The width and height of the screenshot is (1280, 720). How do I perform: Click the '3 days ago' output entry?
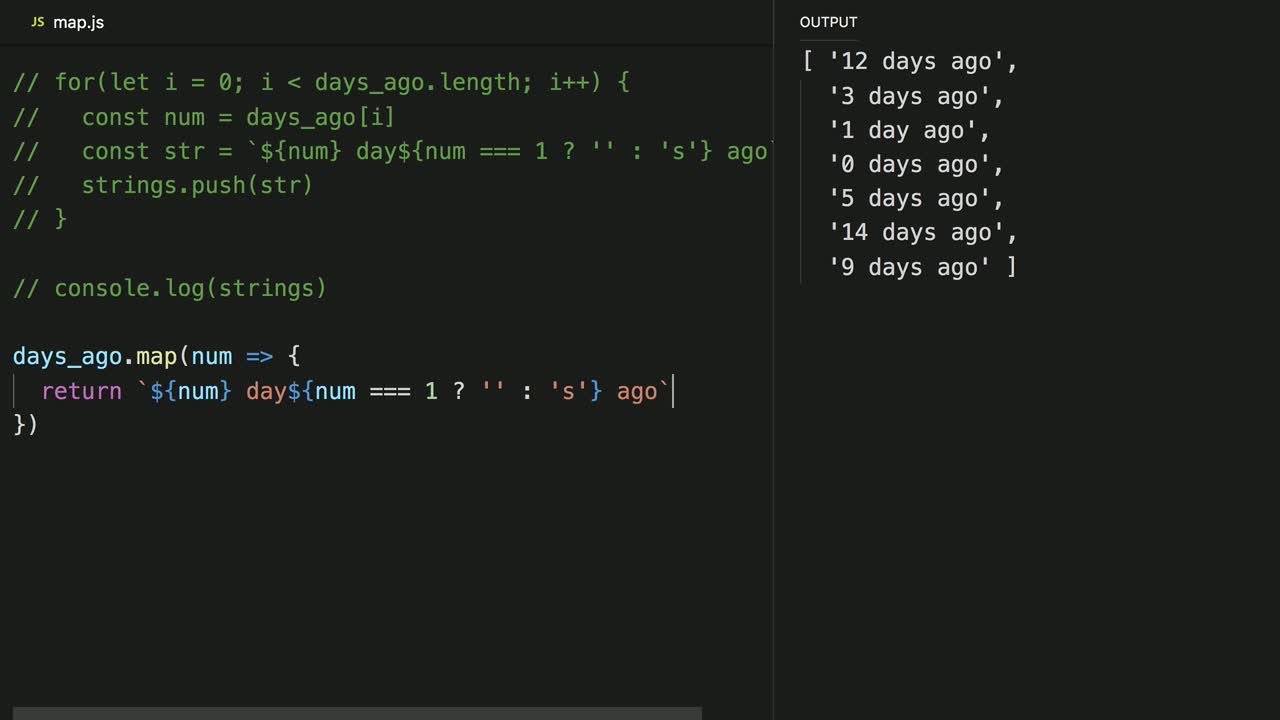click(x=915, y=97)
